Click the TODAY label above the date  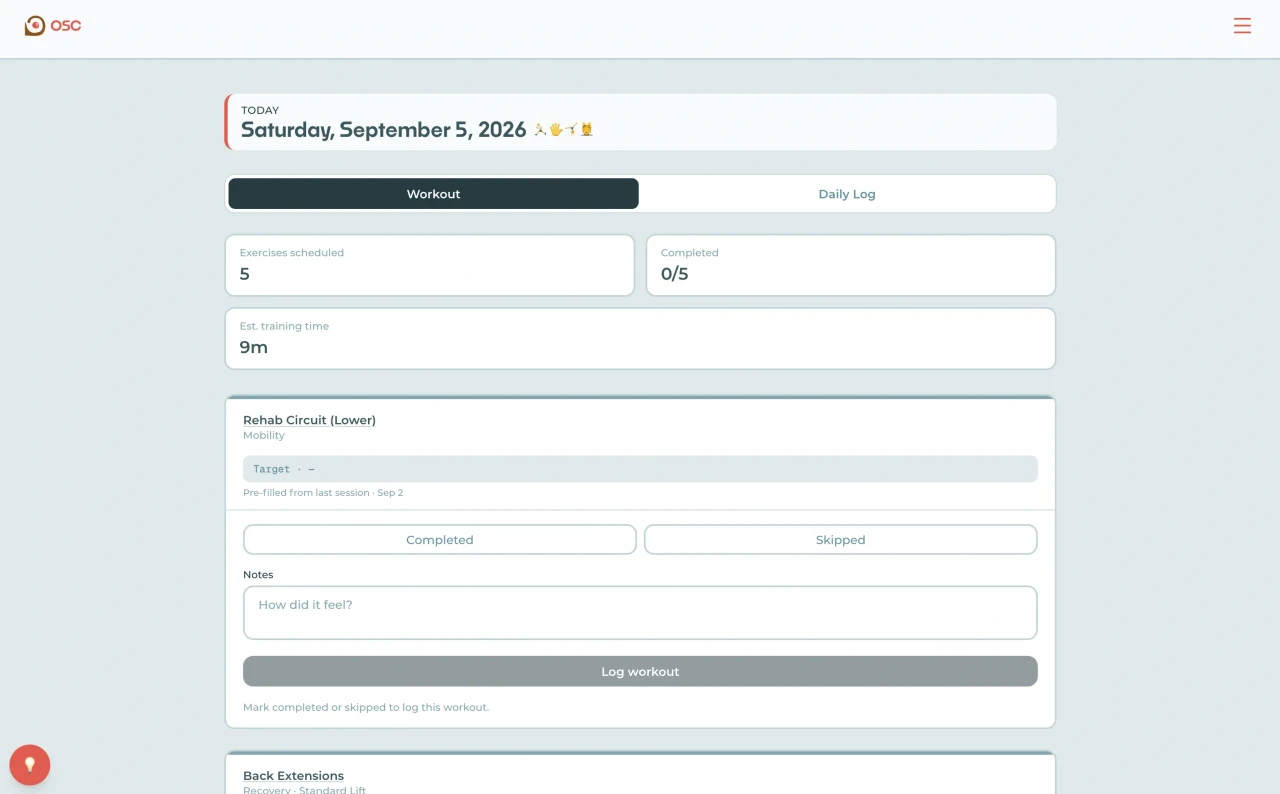[260, 110]
